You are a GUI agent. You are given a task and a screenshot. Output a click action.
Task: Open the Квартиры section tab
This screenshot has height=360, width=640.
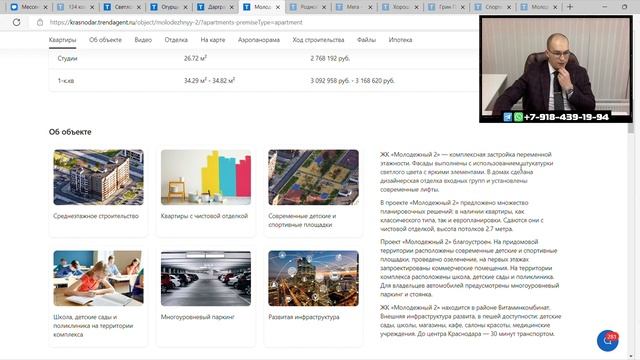click(x=62, y=40)
